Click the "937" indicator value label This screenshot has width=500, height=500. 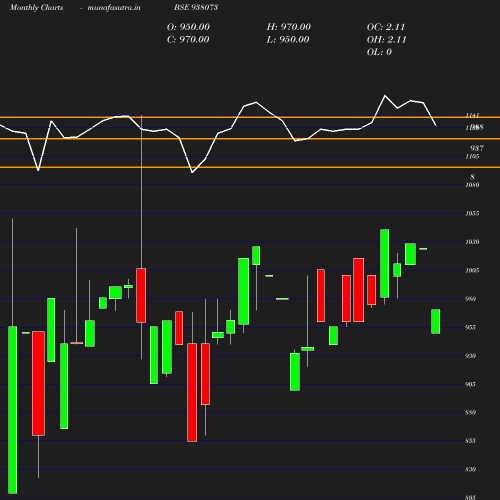(477, 148)
